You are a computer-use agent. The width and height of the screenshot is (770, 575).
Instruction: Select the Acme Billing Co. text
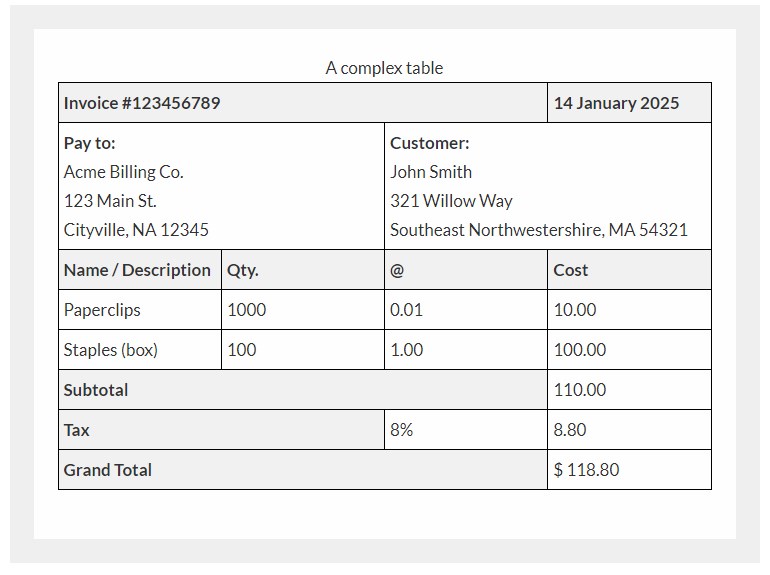[x=124, y=172]
